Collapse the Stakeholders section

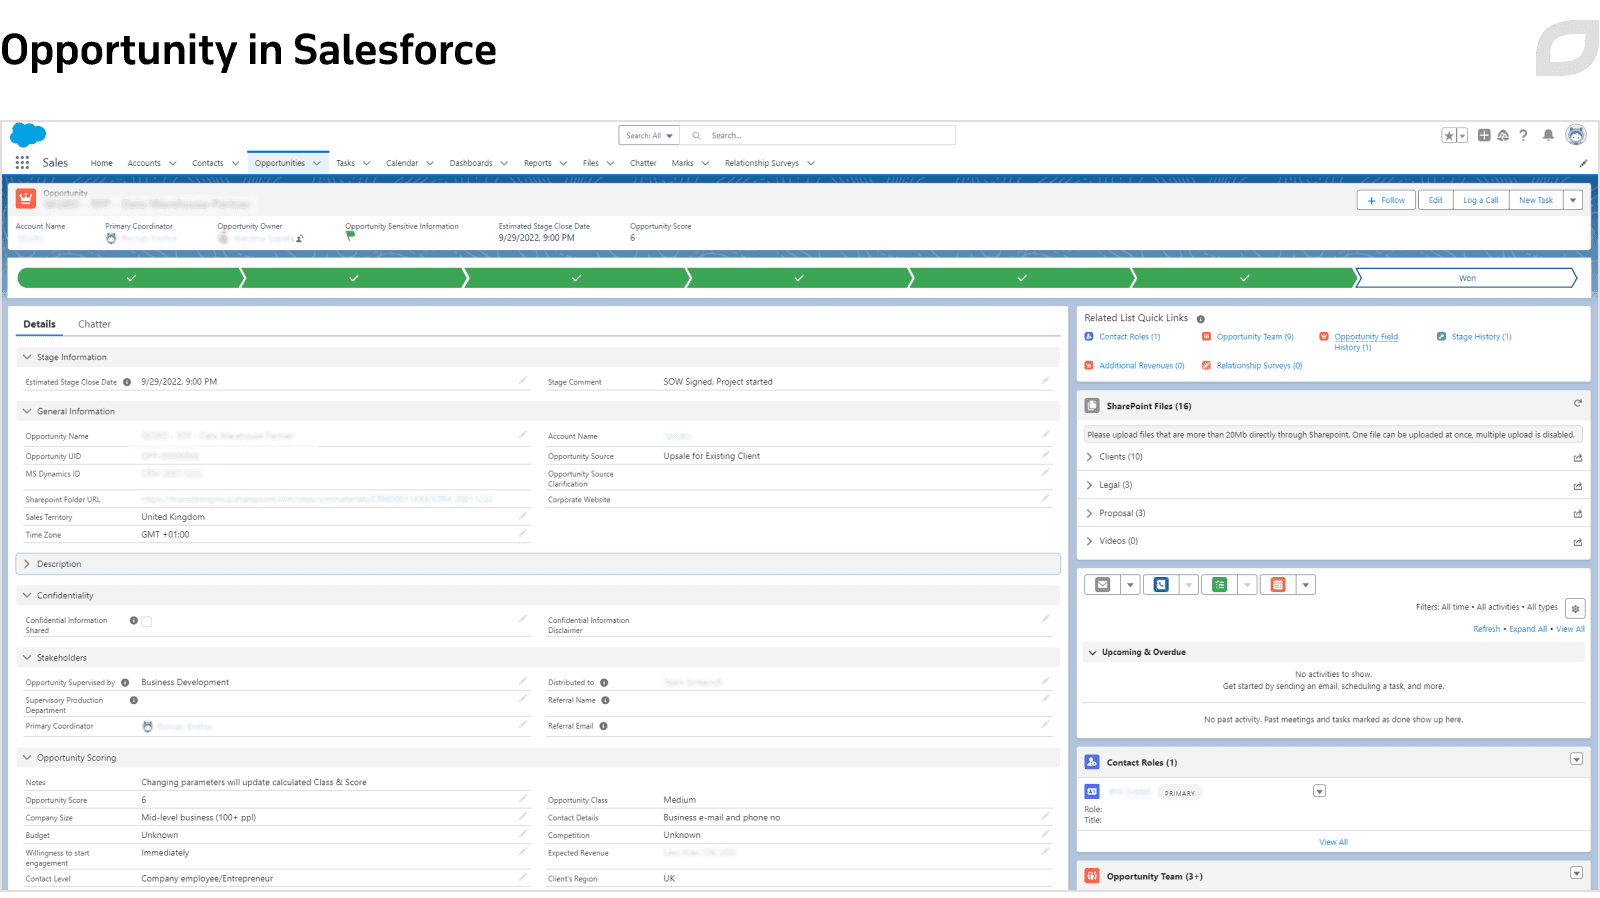point(27,658)
